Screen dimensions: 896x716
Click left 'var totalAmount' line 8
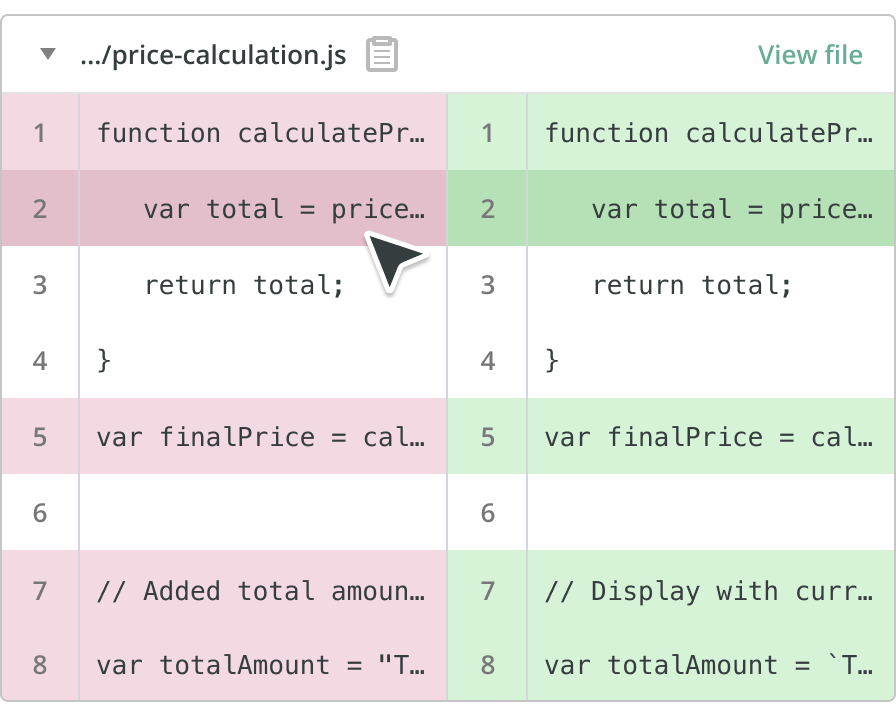(x=260, y=665)
